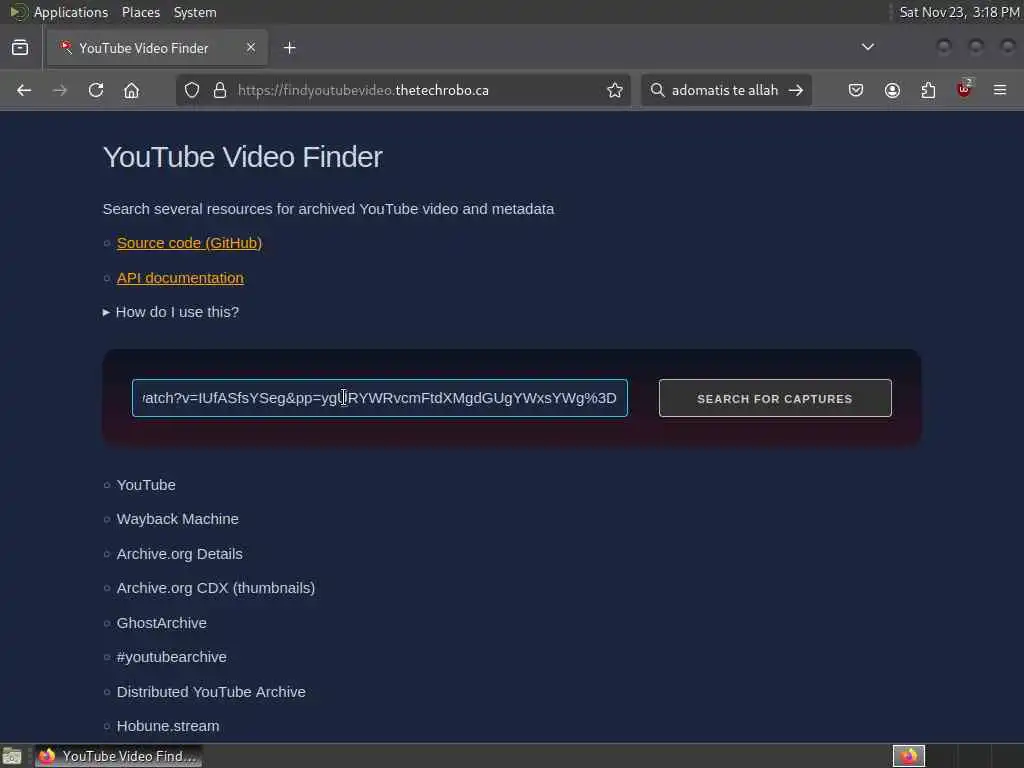Open the Firefox account icon
This screenshot has width=1024, height=768.
point(892,90)
